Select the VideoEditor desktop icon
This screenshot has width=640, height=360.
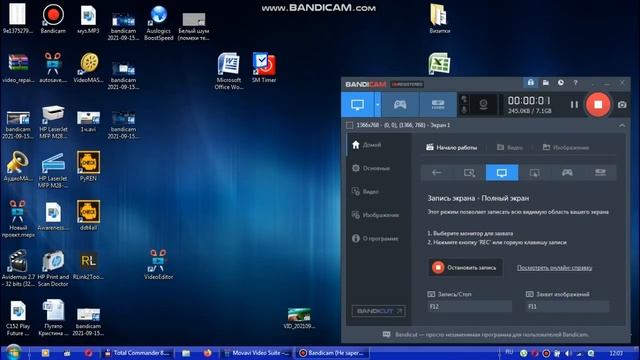coord(158,264)
